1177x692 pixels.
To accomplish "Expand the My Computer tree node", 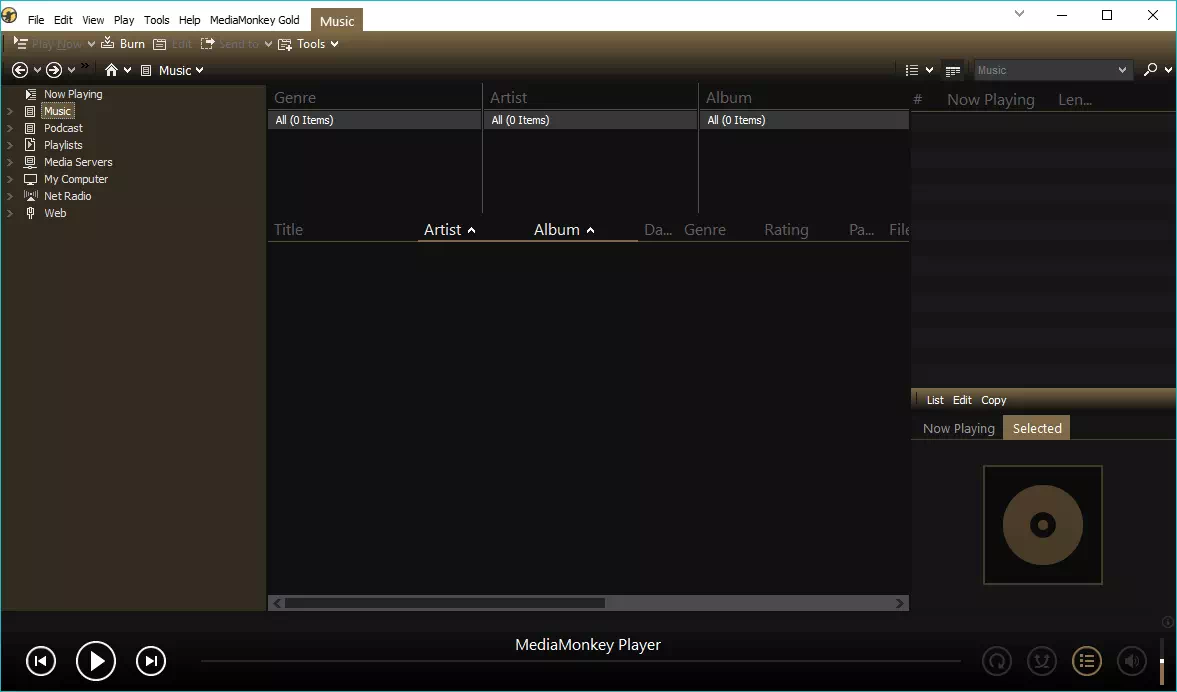I will point(10,179).
